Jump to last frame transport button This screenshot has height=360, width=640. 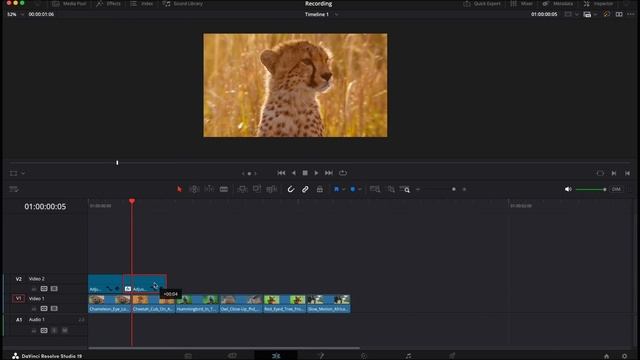[x=329, y=173]
